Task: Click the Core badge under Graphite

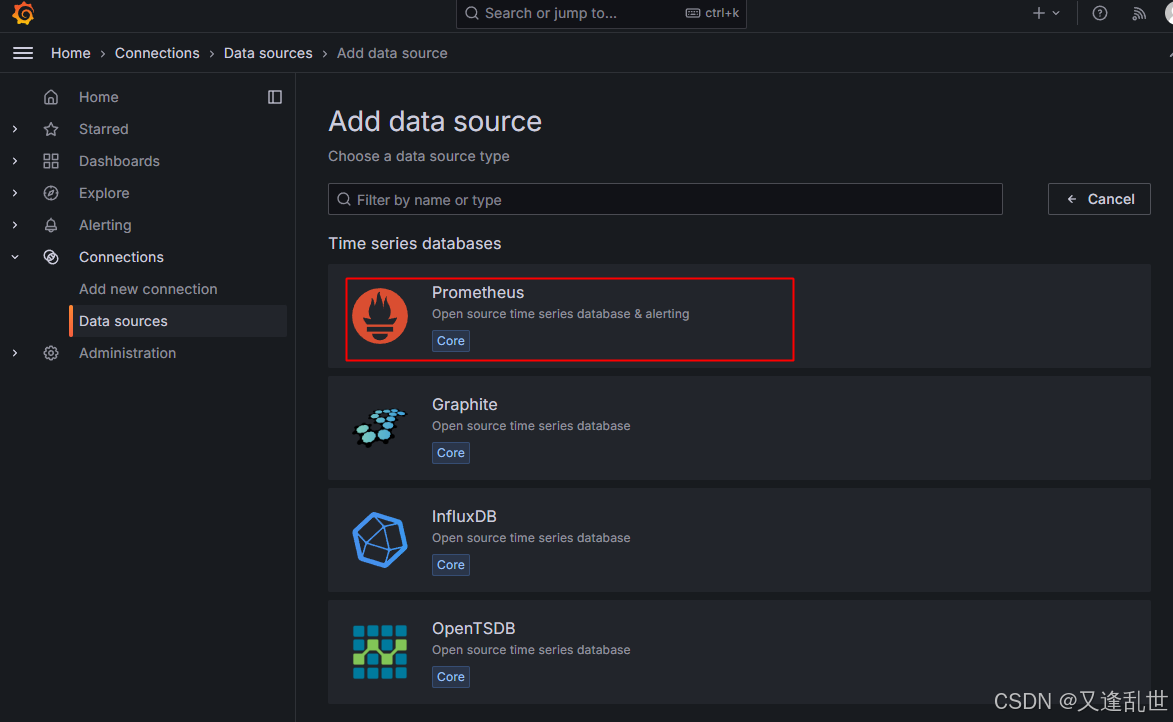Action: [x=450, y=453]
